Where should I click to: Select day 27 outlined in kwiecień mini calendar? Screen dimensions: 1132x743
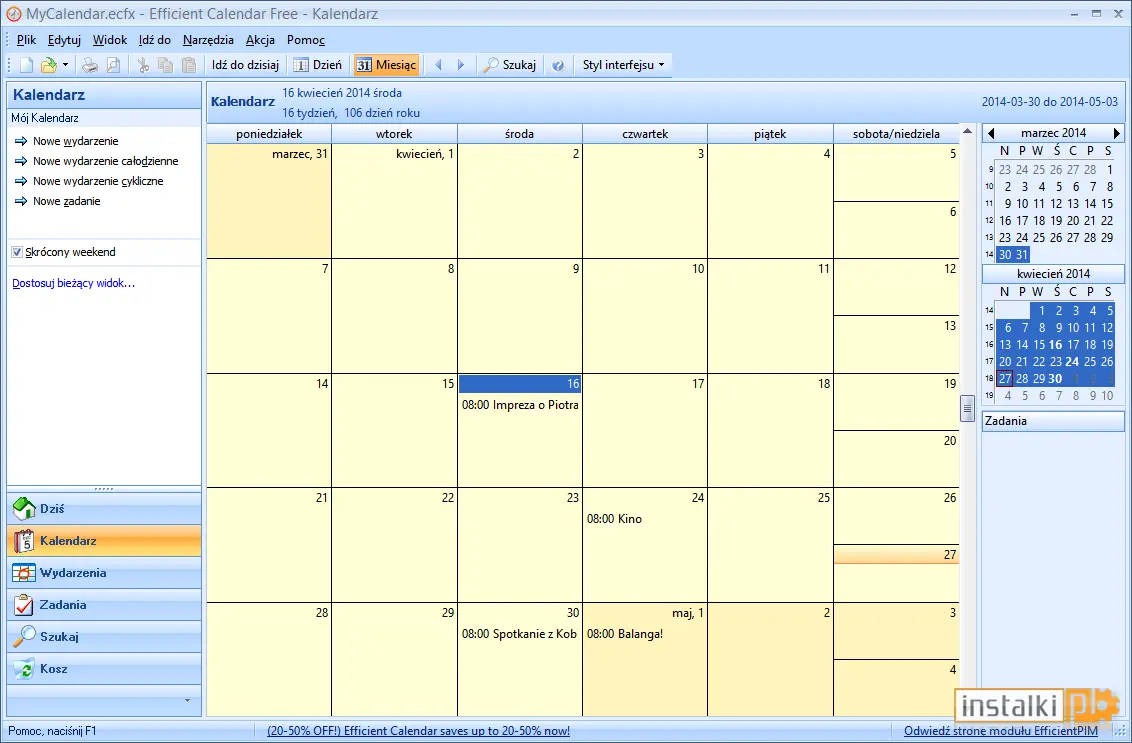[x=1005, y=378]
